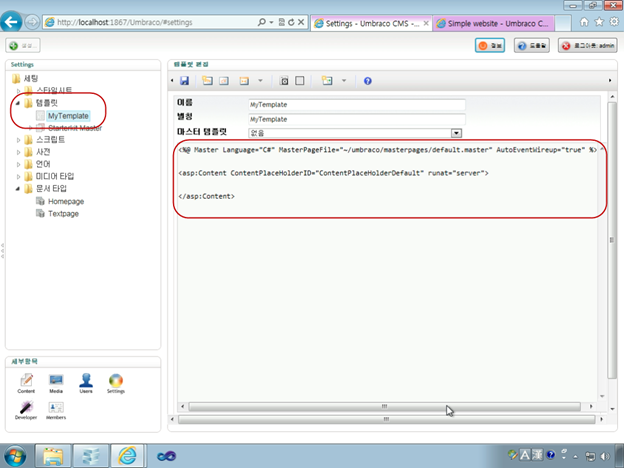Open the Media section
Screen dimensions: 624x468
pos(56,383)
